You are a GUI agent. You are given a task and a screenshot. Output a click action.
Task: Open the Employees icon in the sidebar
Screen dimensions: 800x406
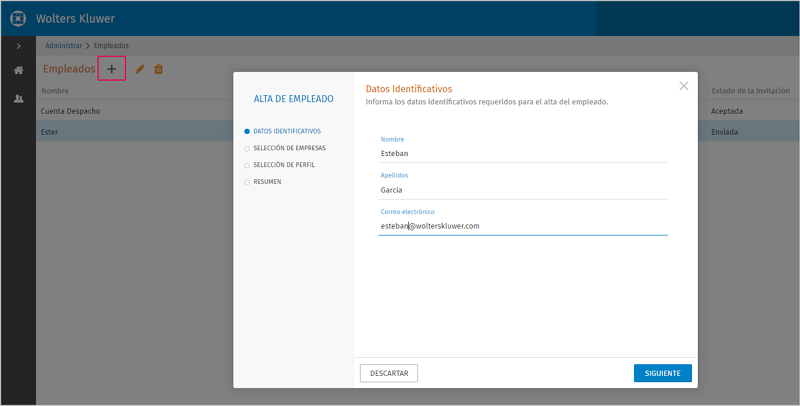(x=18, y=99)
